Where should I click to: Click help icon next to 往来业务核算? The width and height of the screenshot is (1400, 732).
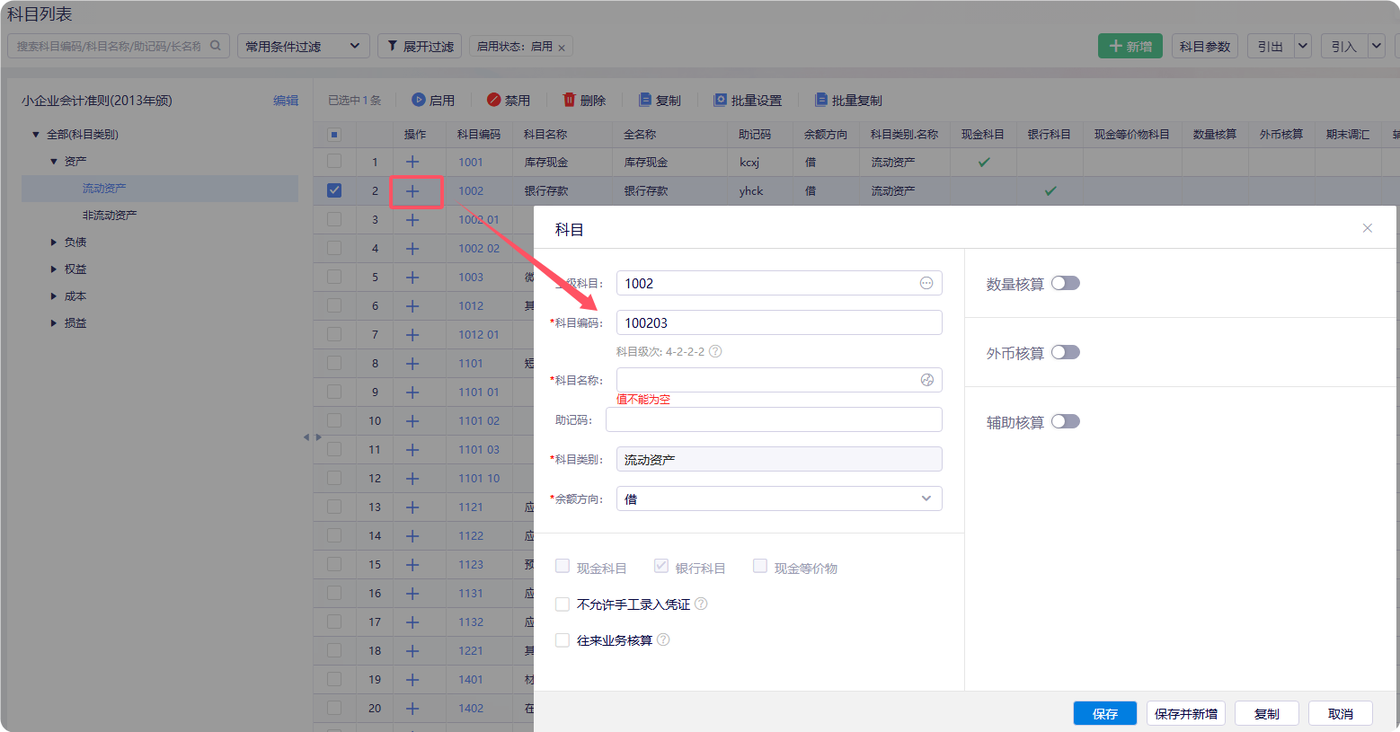click(x=663, y=640)
